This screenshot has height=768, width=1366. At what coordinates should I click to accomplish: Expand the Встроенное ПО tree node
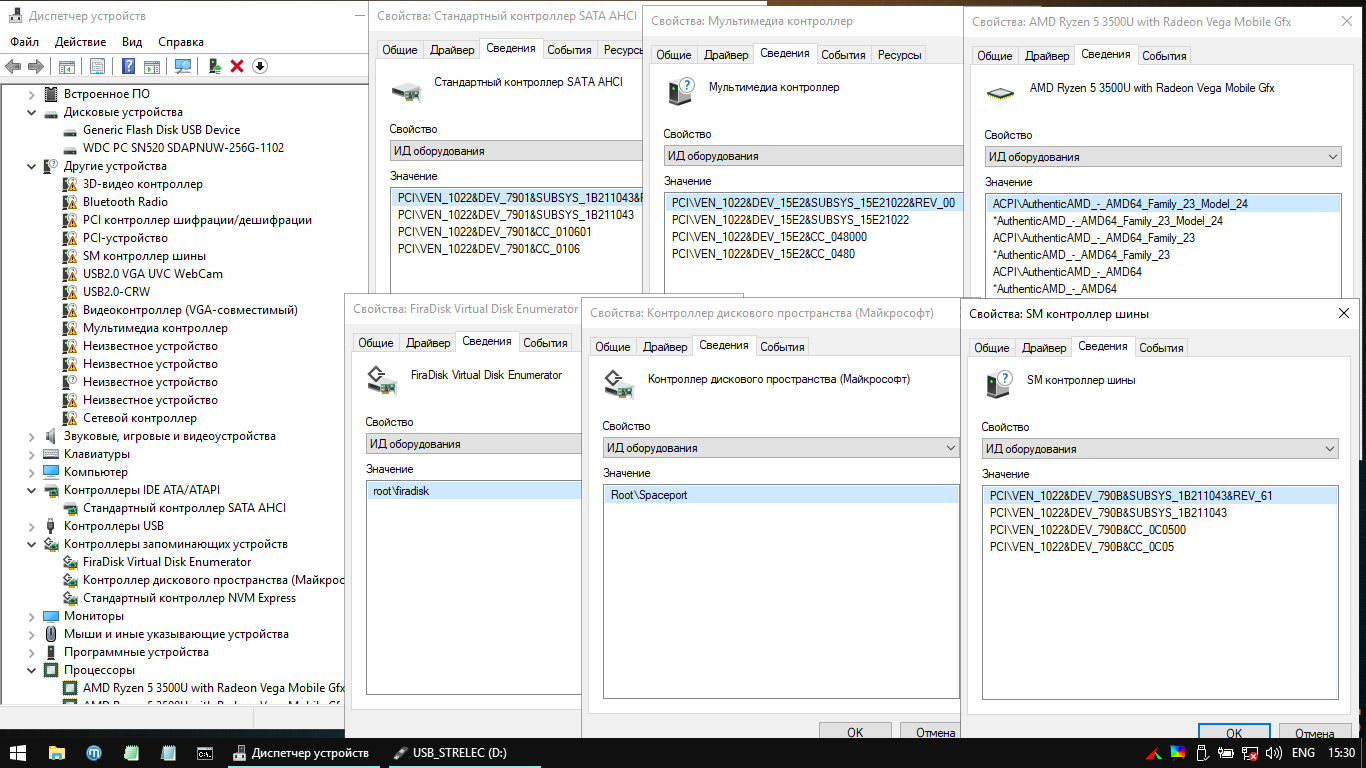click(32, 94)
